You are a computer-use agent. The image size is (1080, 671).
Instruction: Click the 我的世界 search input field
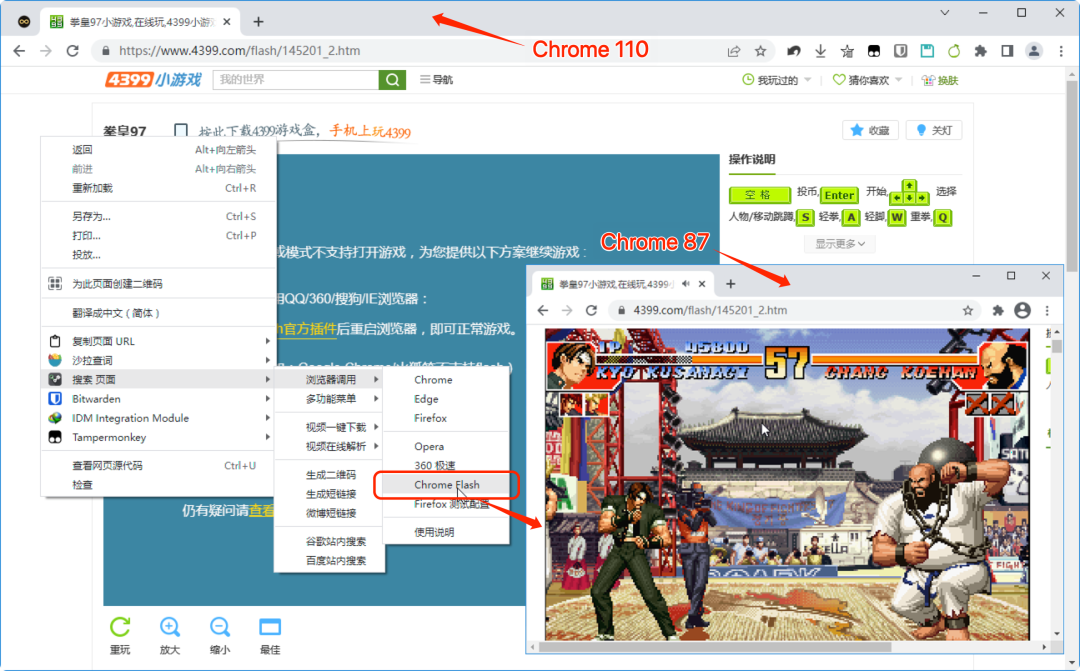point(295,80)
